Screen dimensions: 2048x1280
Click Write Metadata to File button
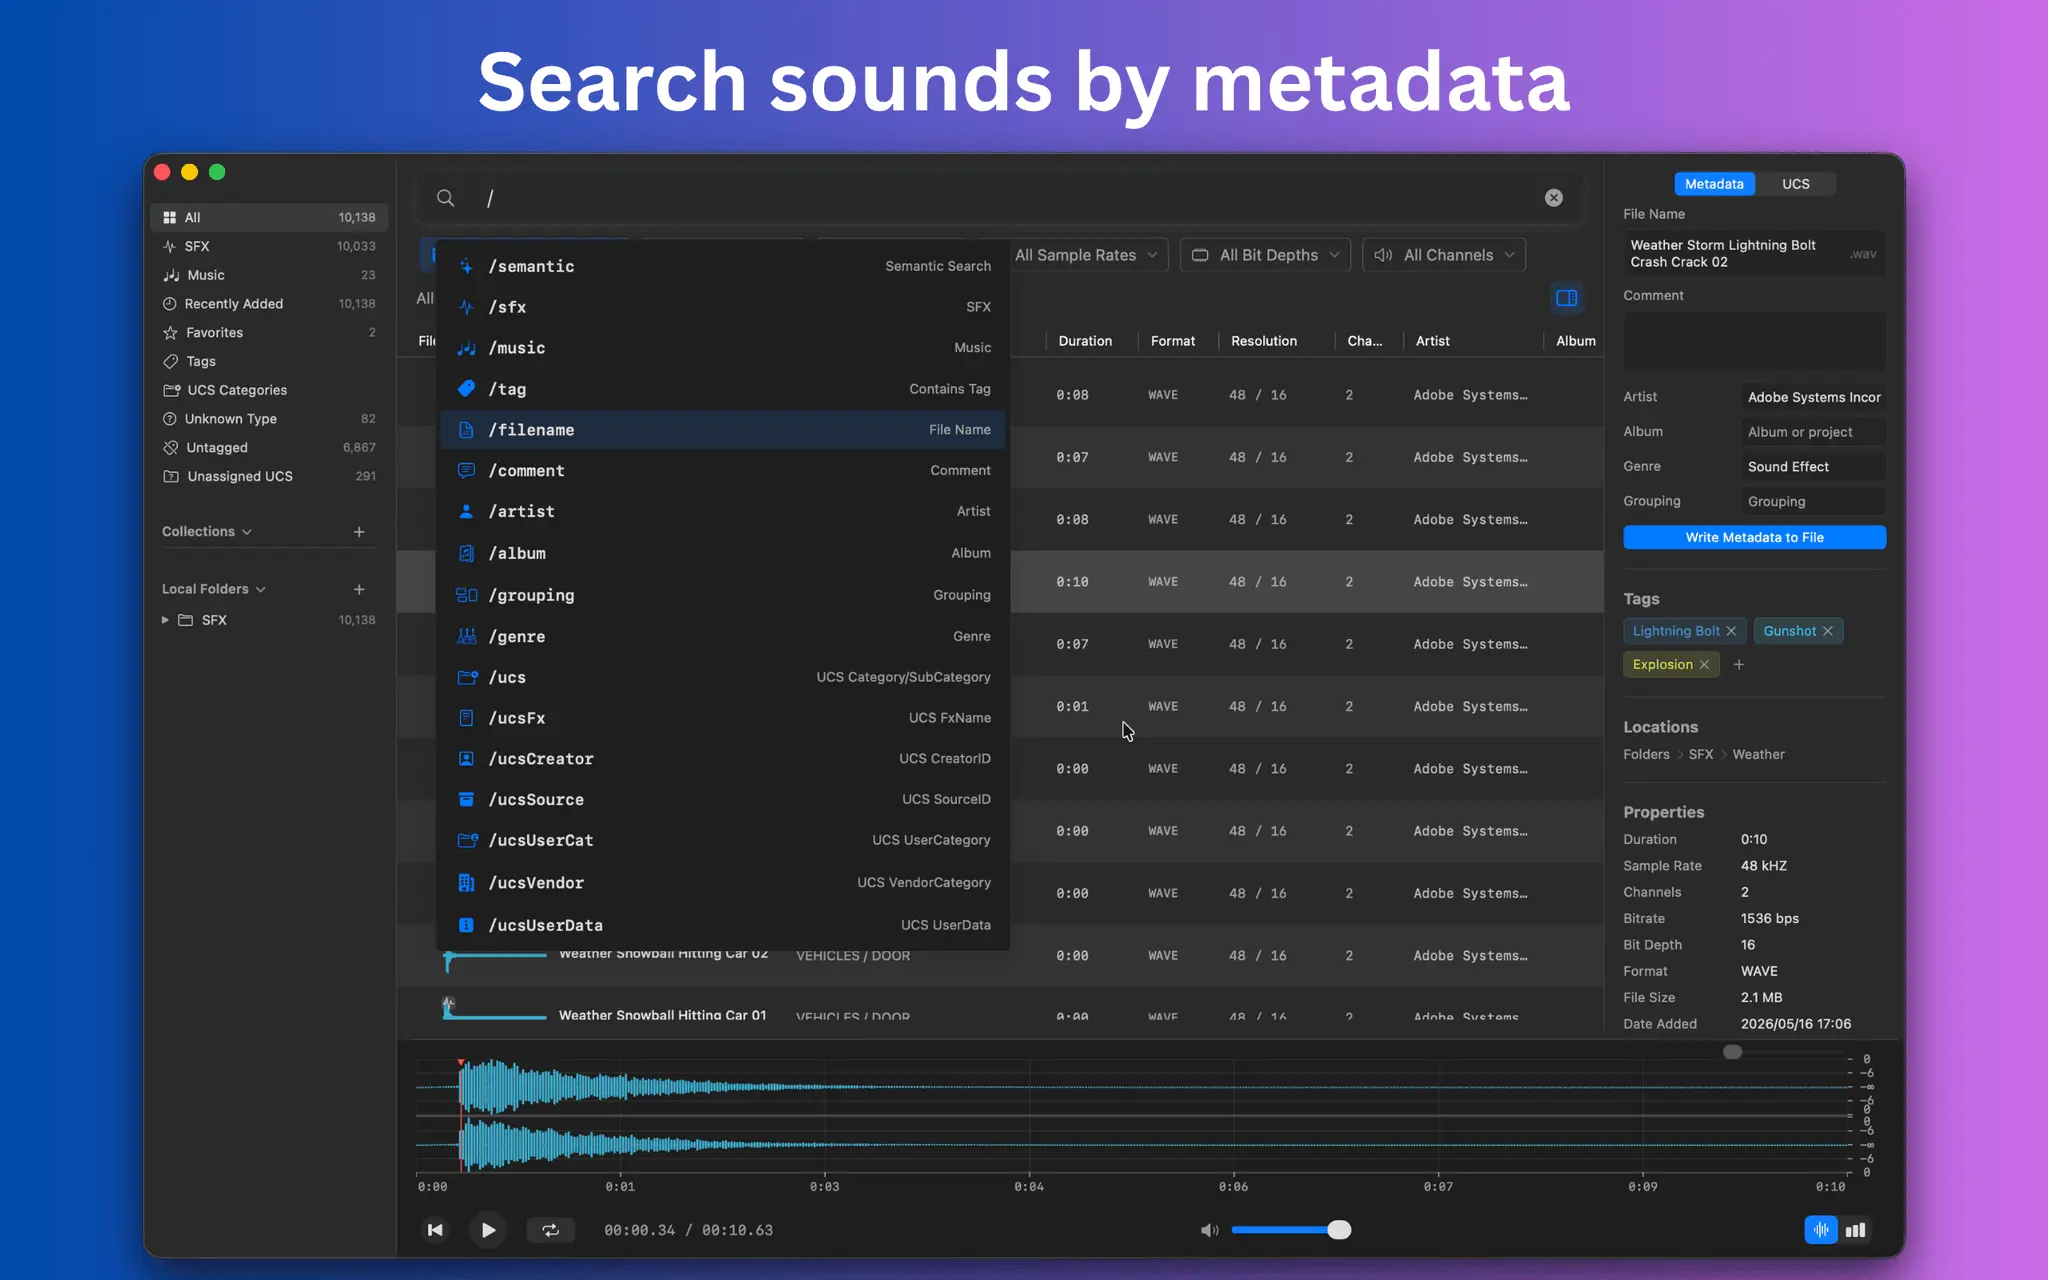click(1754, 537)
